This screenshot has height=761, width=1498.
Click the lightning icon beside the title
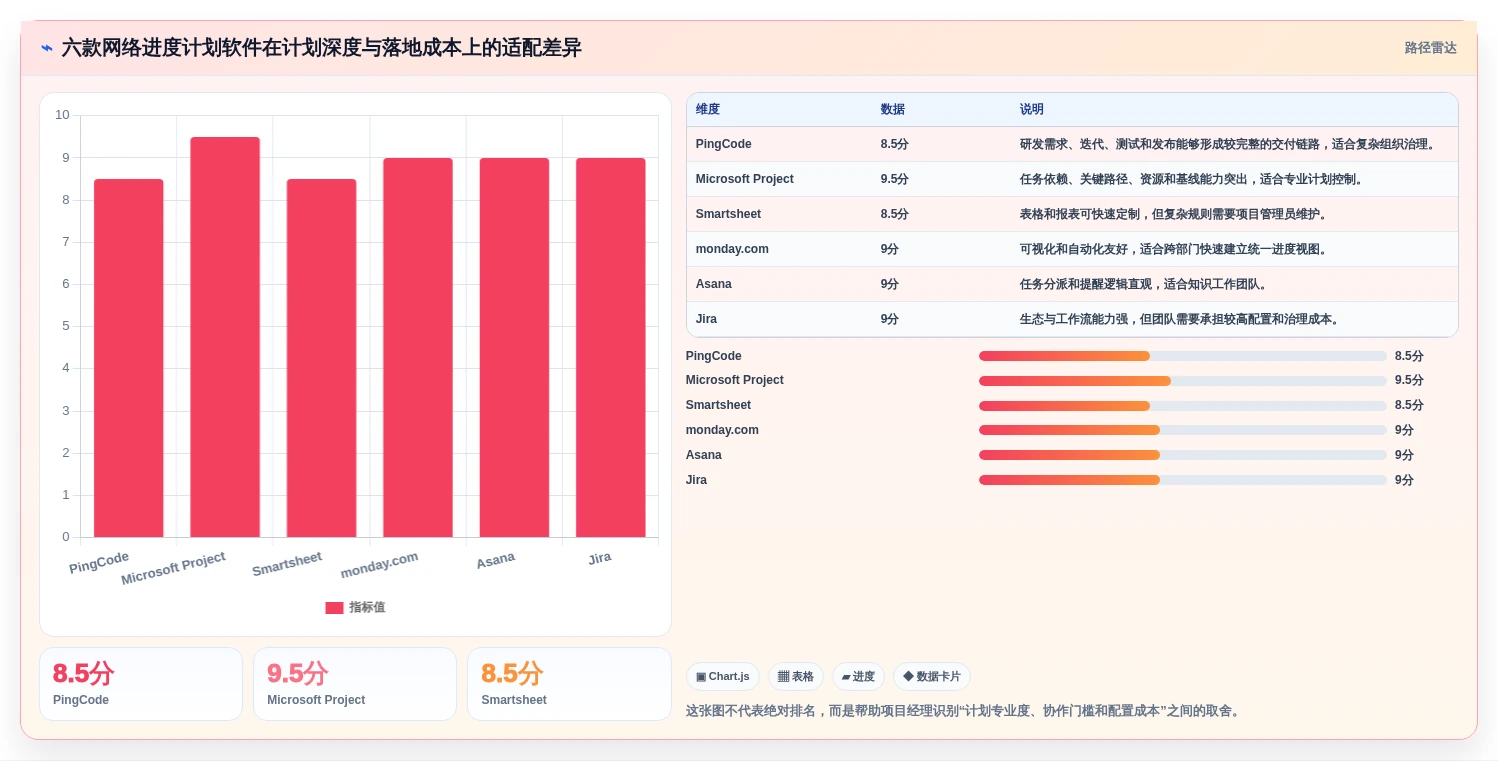pyautogui.click(x=47, y=48)
